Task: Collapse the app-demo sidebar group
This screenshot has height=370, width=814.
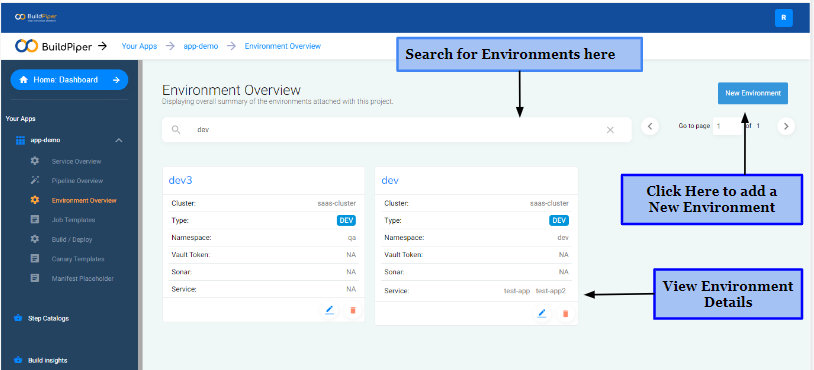Action: [119, 141]
